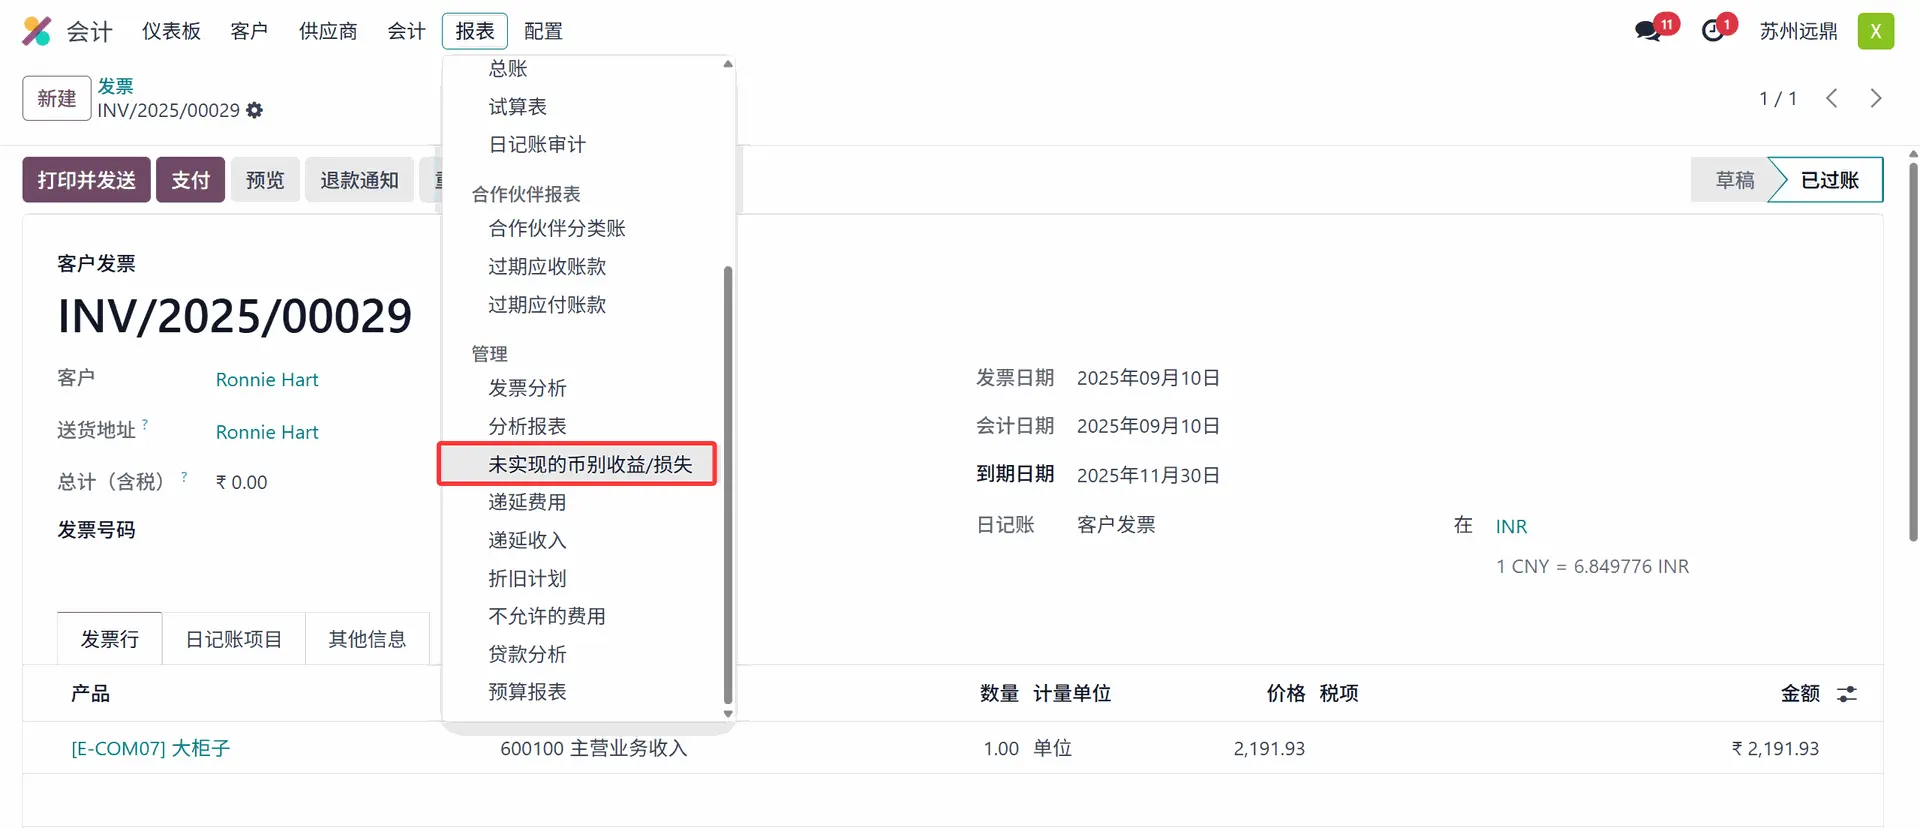Click the 打印并发送 button

tap(86, 180)
